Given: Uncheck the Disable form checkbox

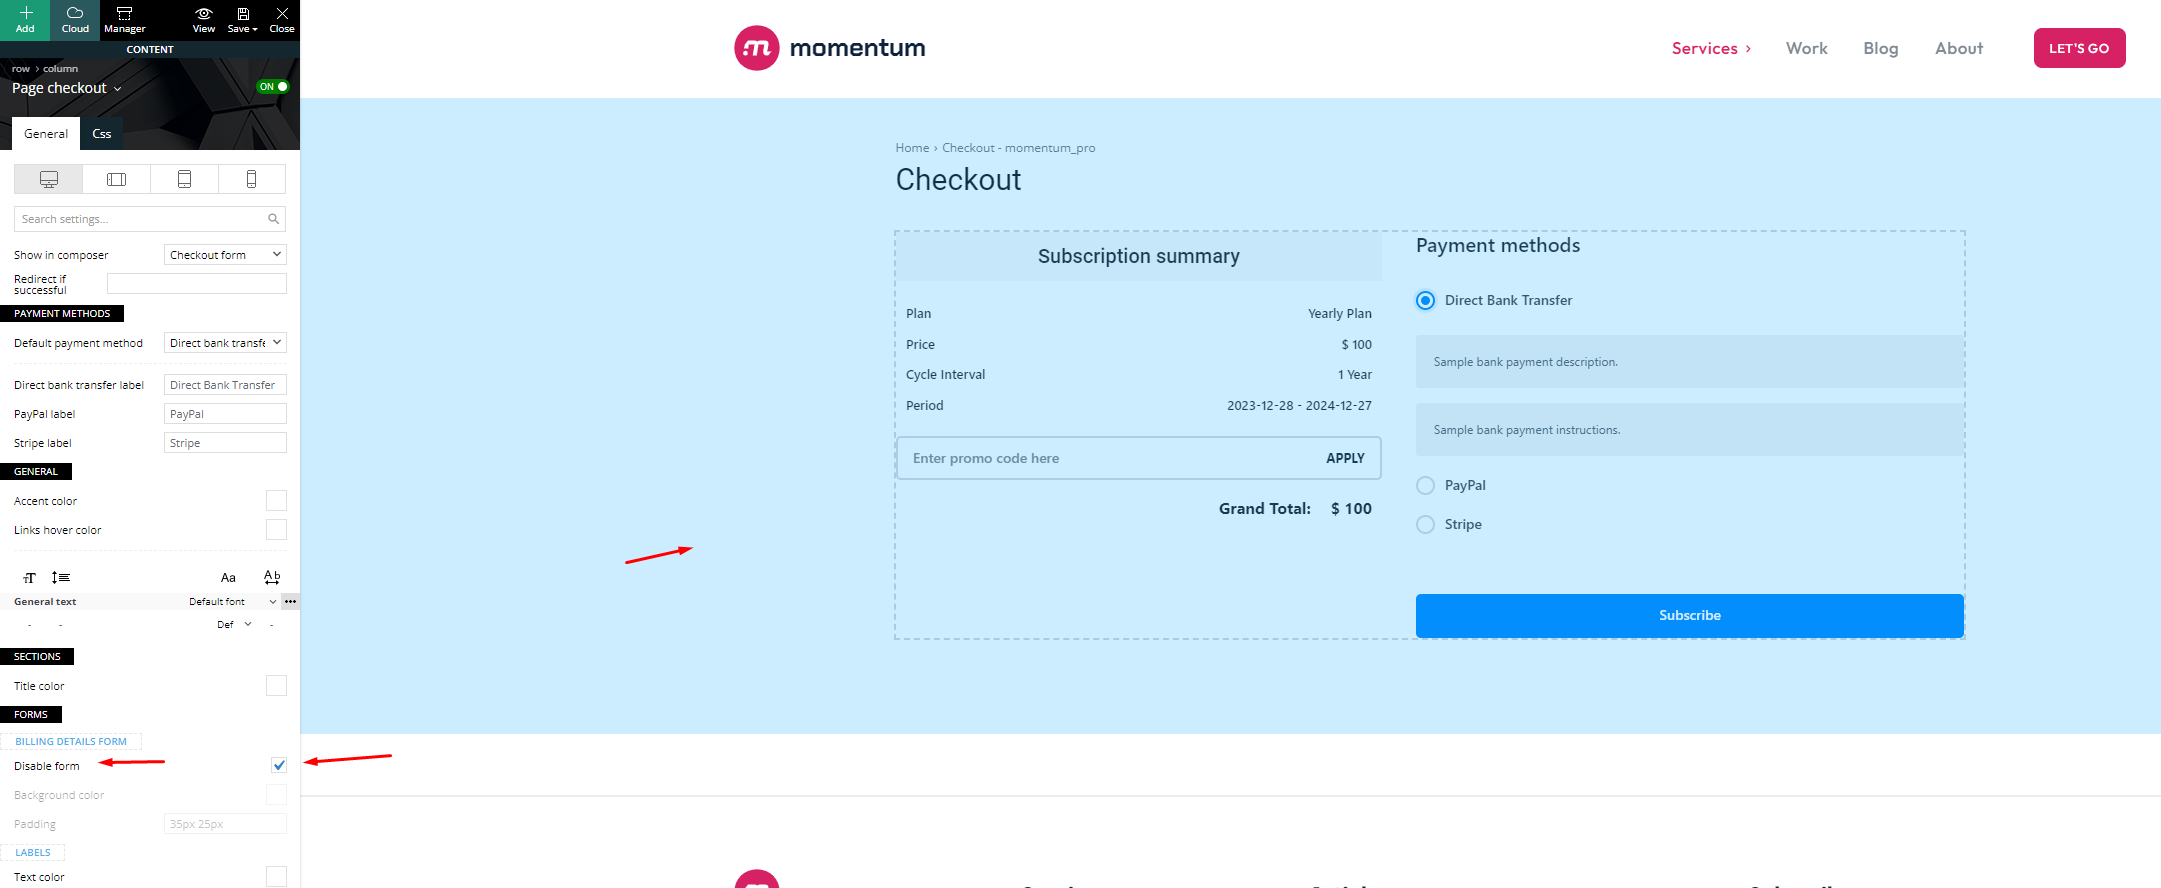Looking at the screenshot, I should (x=279, y=765).
